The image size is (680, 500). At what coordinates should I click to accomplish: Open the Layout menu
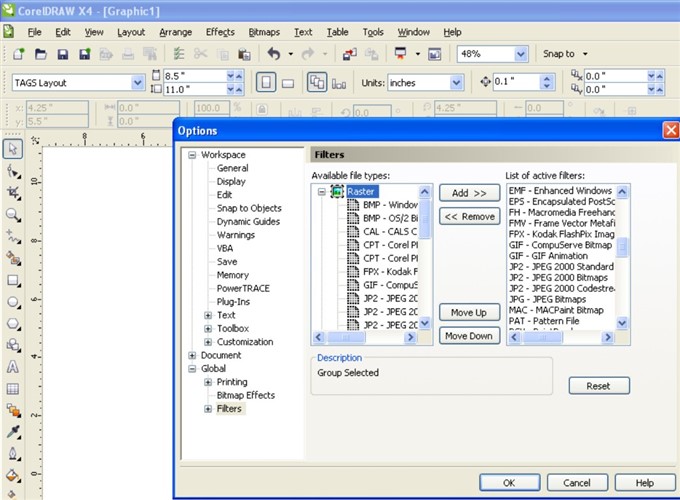[131, 32]
